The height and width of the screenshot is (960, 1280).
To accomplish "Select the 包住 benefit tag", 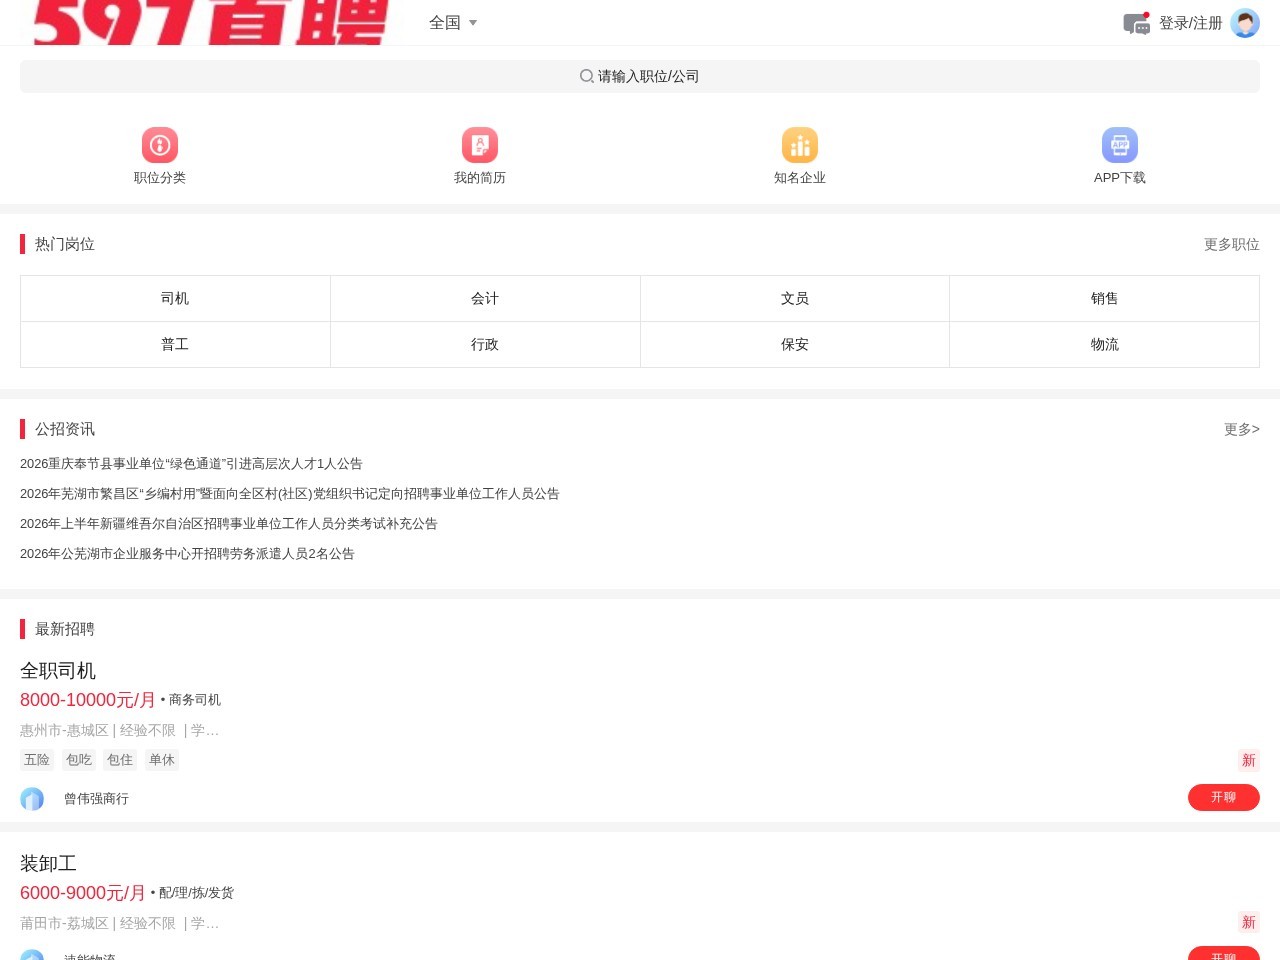I will [x=120, y=760].
